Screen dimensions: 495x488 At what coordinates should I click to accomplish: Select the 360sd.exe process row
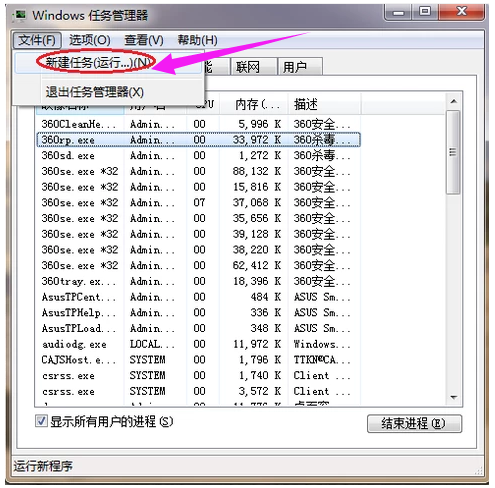pyautogui.click(x=198, y=155)
